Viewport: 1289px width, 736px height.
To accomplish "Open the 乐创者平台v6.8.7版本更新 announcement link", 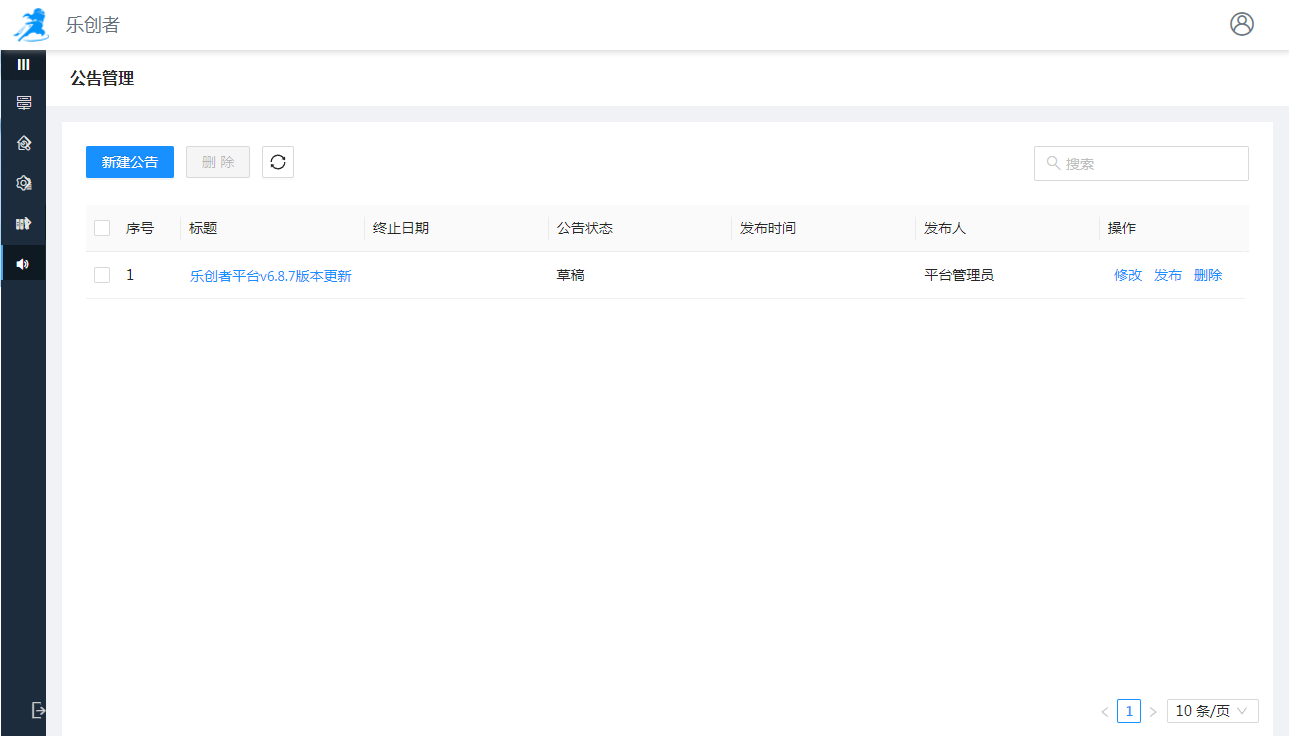I will click(271, 276).
